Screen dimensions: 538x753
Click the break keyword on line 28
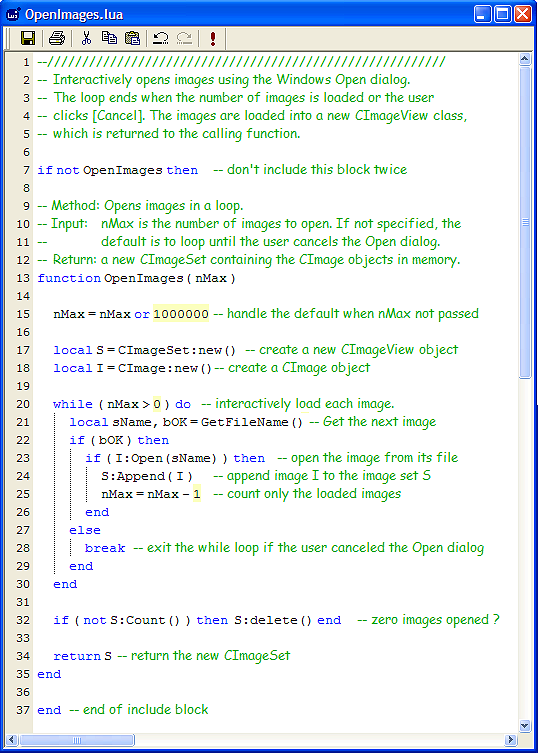pyautogui.click(x=105, y=548)
